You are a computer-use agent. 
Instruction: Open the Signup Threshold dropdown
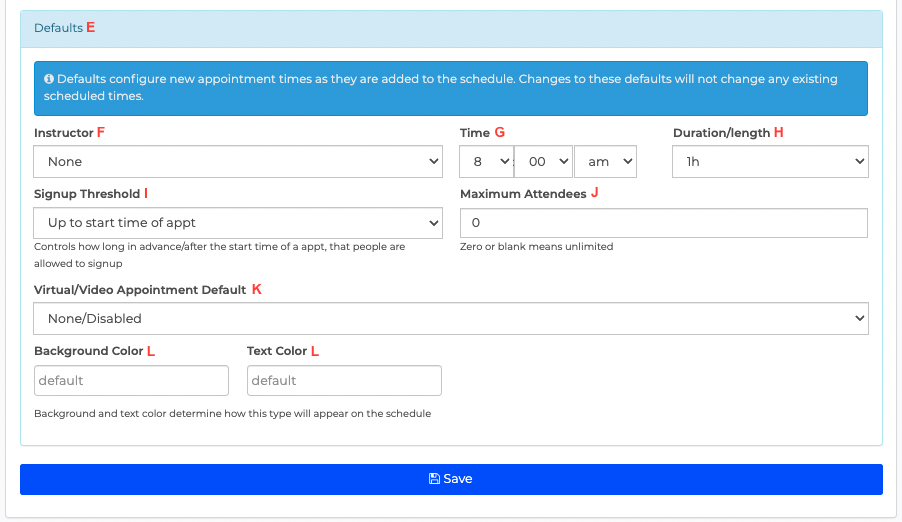pyautogui.click(x=238, y=223)
